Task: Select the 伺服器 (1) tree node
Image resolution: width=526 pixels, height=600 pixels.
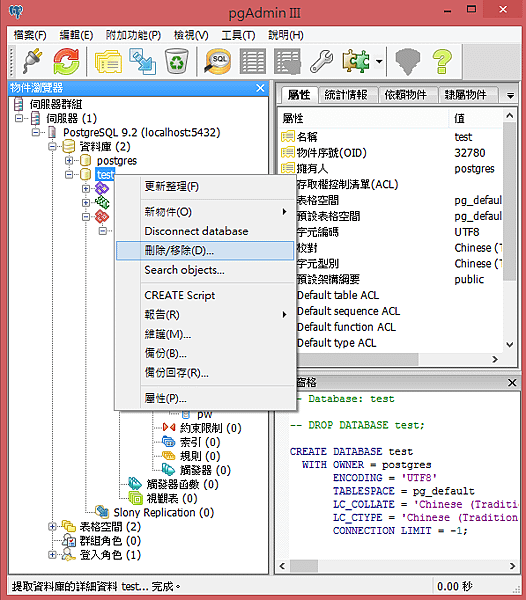Action: coord(72,118)
